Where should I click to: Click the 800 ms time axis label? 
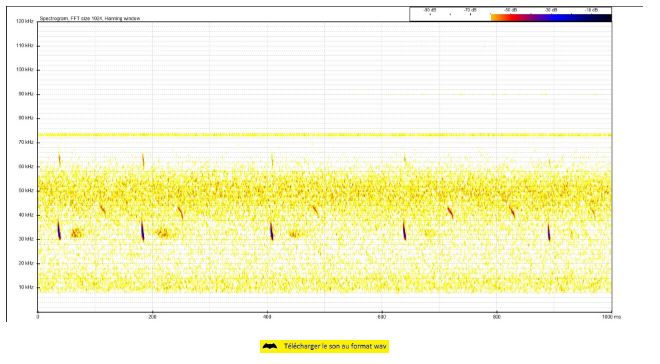[x=497, y=317]
